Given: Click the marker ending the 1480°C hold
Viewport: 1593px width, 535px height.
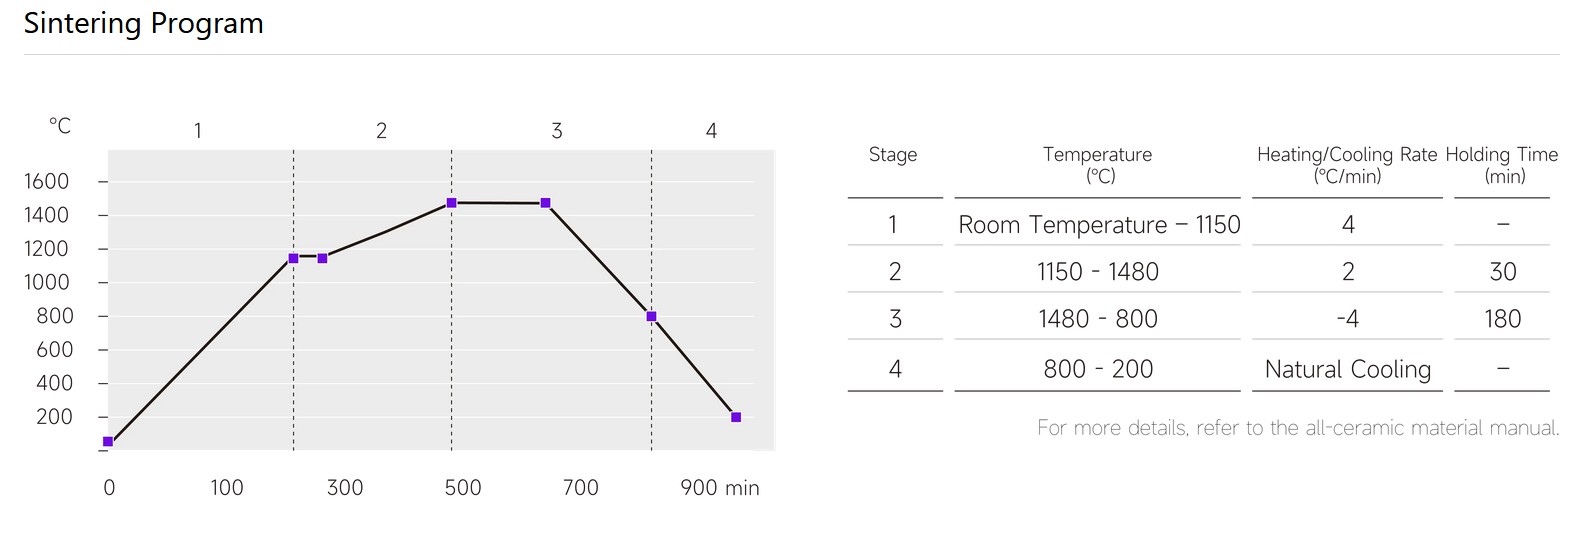Looking at the screenshot, I should tap(545, 203).
